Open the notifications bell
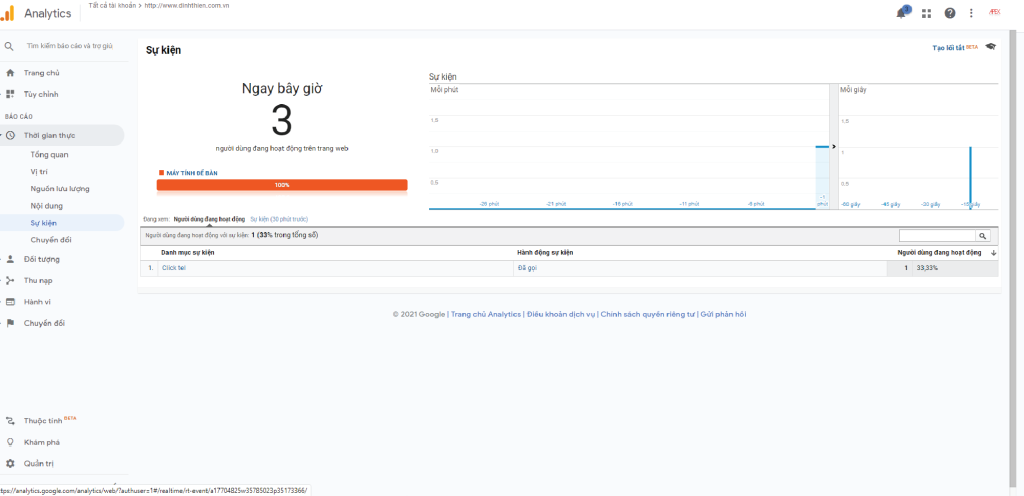 [902, 13]
